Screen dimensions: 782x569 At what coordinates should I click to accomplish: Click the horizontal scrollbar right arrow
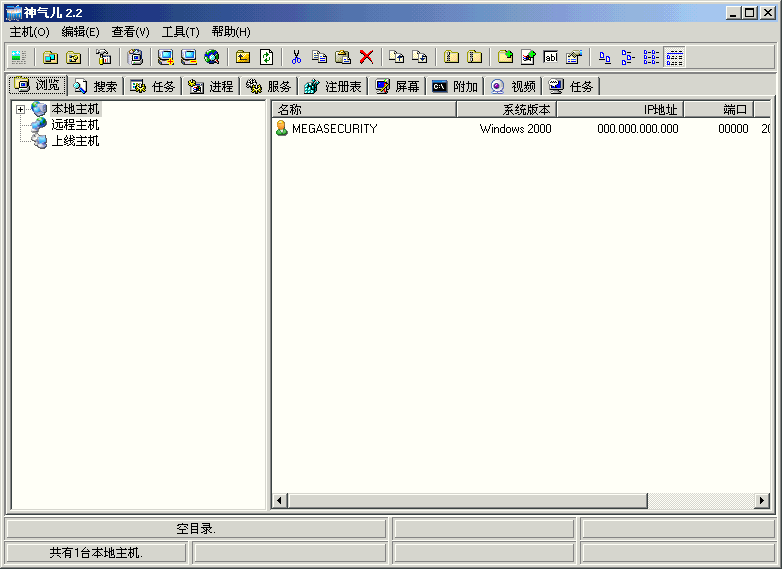(762, 500)
